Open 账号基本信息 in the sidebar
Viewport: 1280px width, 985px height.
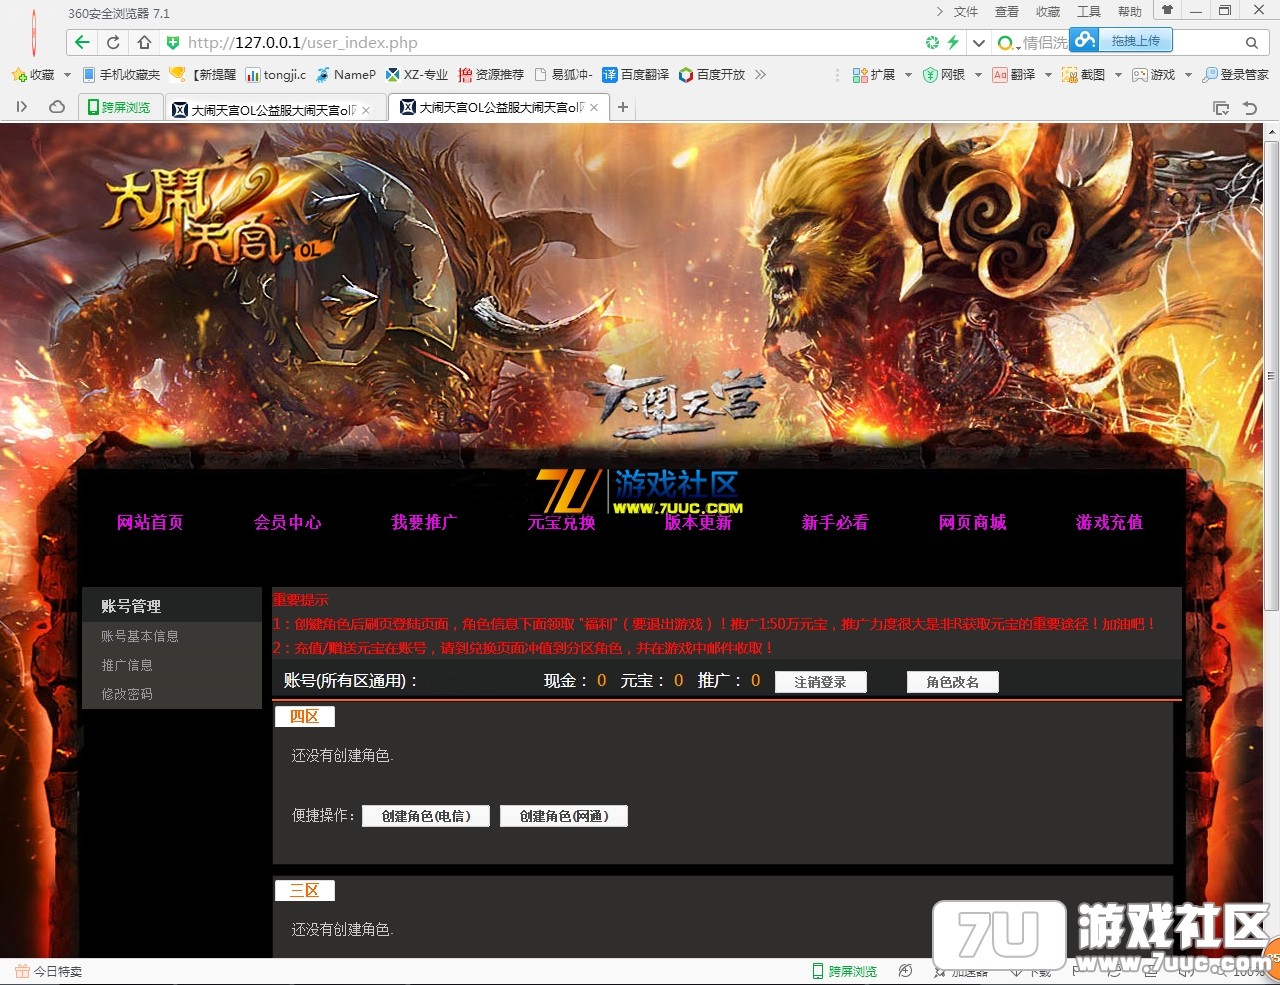click(140, 636)
